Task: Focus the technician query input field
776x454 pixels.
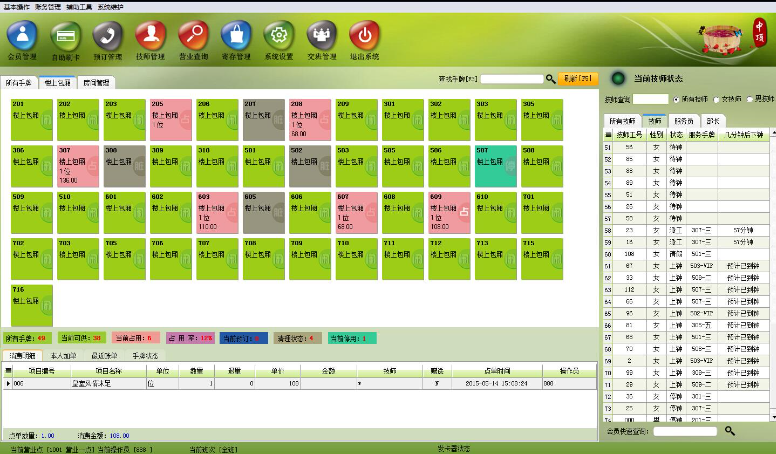Action: click(651, 100)
